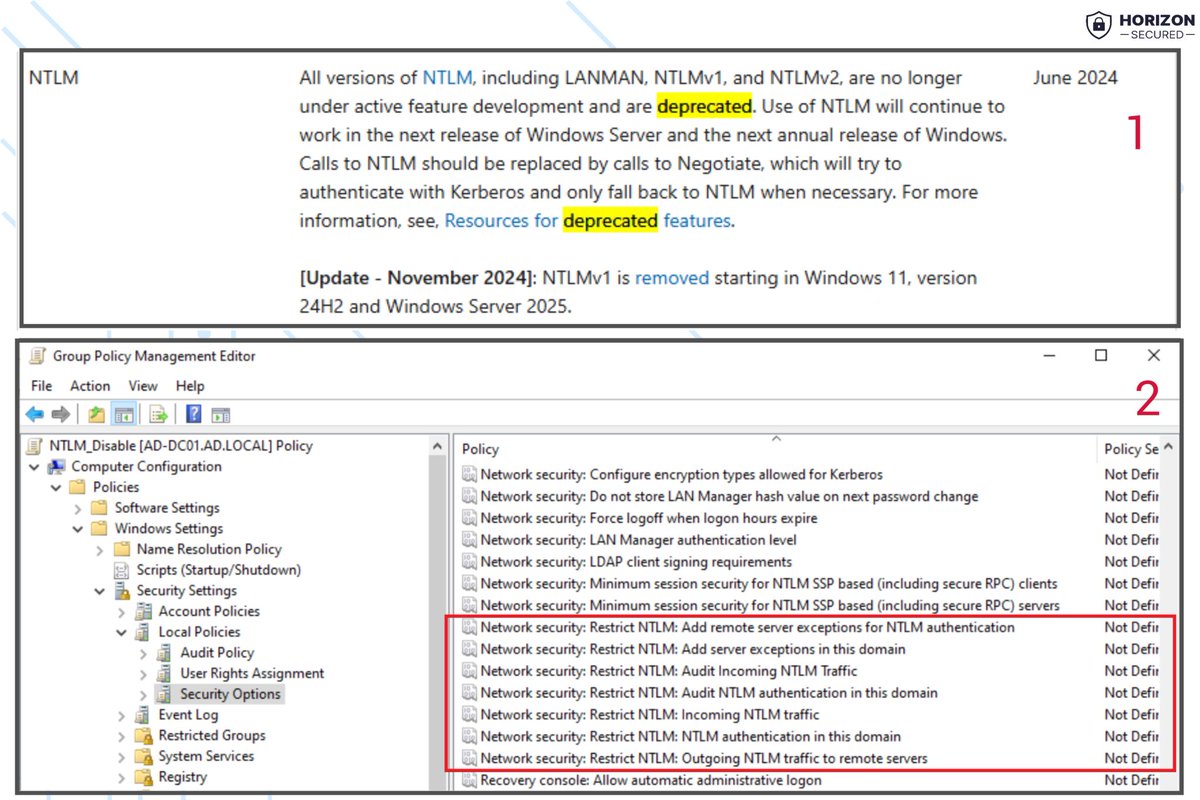Expand the Audit Policy tree node
The width and height of the screenshot is (1200, 800).
pos(144,652)
